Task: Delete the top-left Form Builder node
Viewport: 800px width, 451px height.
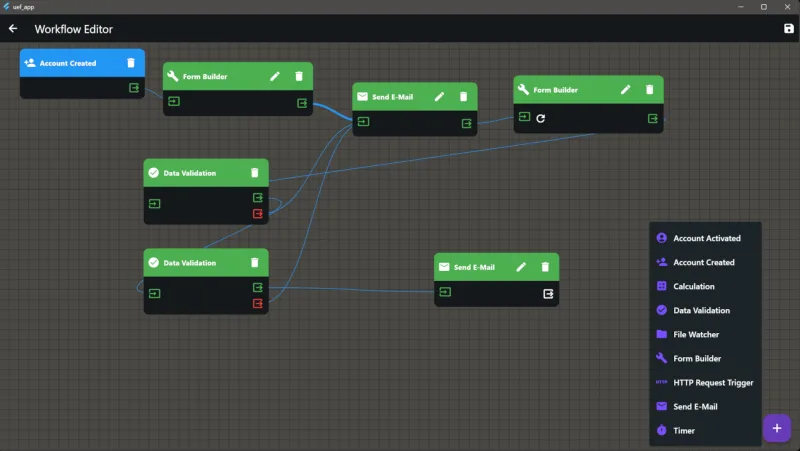Action: coord(299,76)
